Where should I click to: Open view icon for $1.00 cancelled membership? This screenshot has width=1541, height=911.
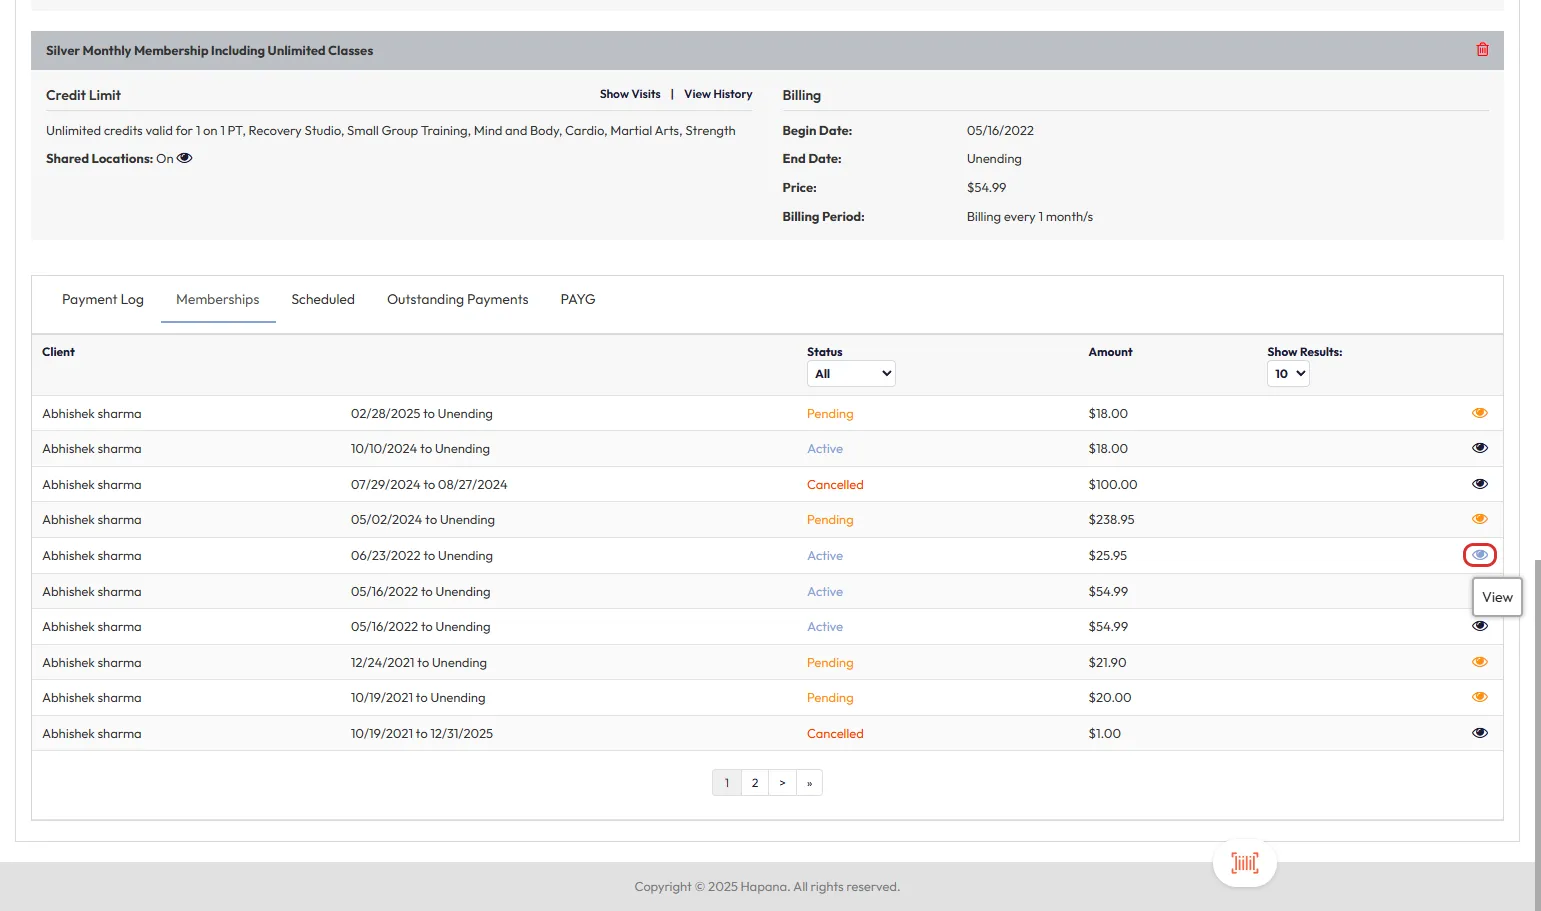[x=1479, y=733]
